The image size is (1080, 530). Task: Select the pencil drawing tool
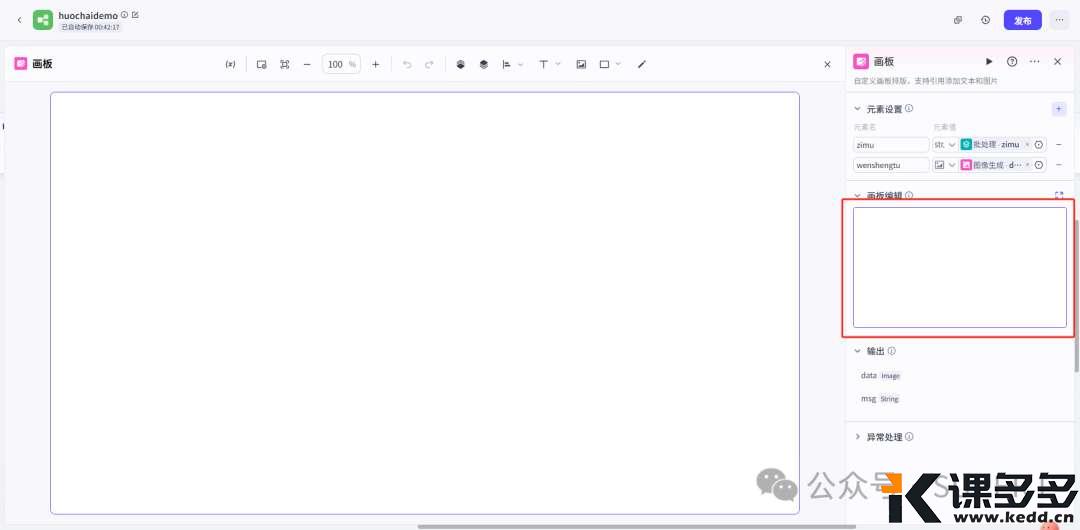(x=642, y=64)
